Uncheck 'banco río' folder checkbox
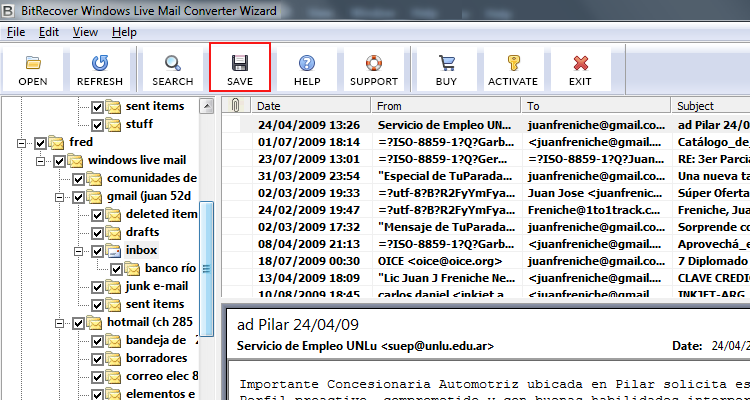This screenshot has width=750, height=400. click(116, 269)
